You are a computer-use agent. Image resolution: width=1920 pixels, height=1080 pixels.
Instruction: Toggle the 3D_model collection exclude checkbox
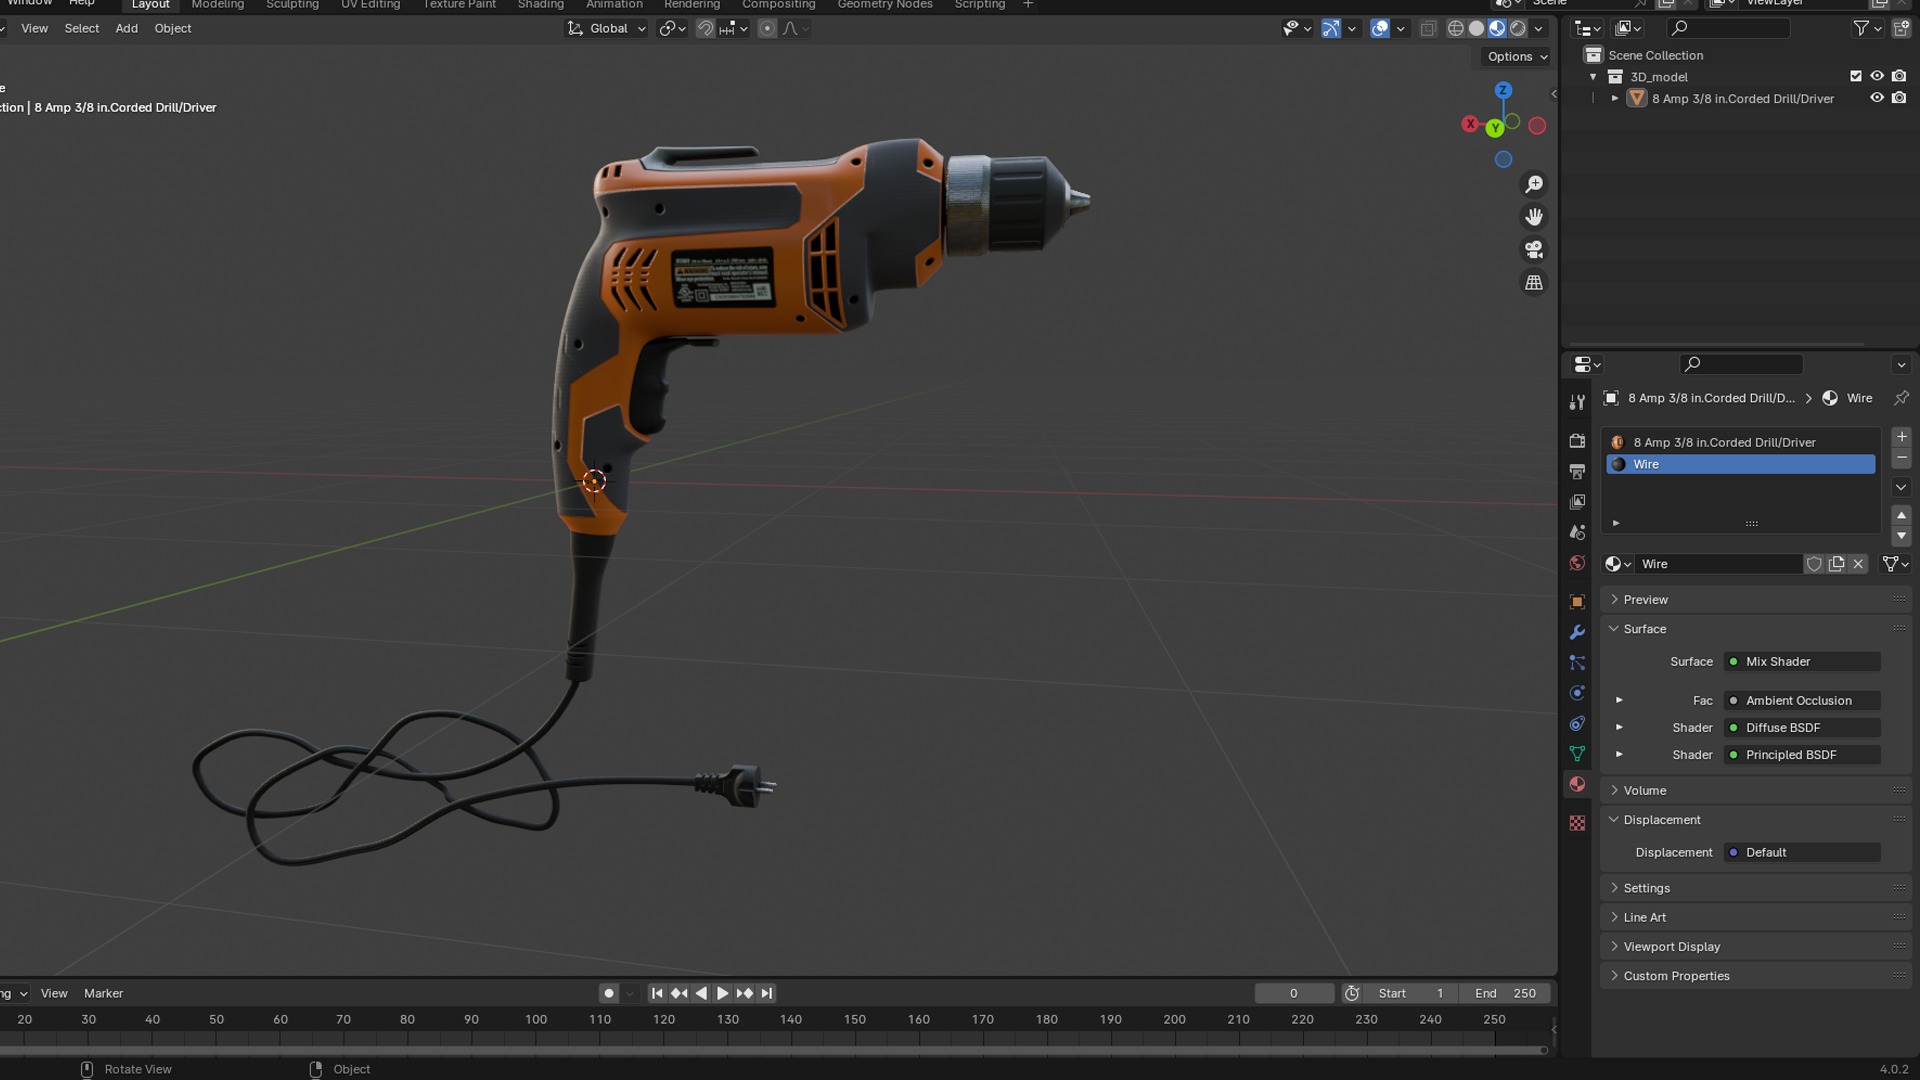tap(1856, 76)
